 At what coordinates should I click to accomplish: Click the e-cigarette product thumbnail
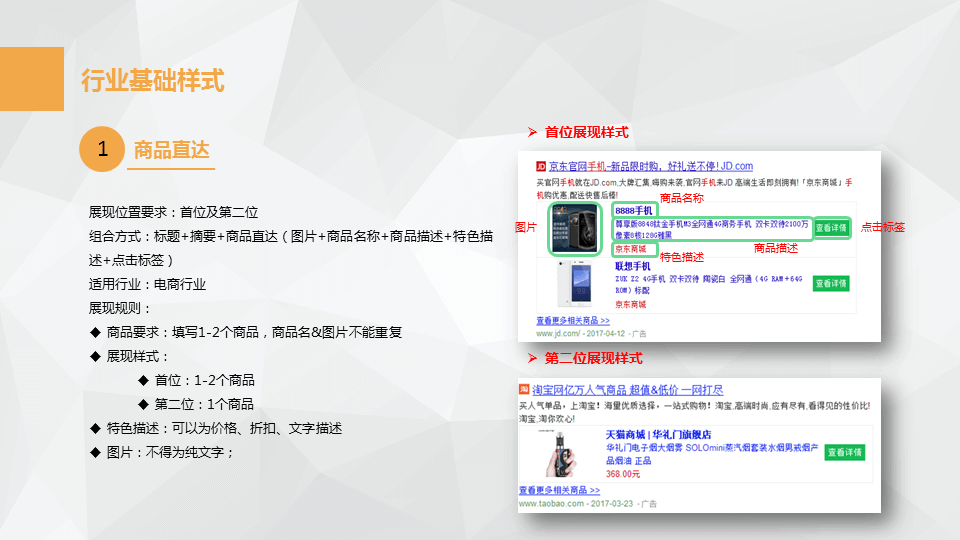click(x=559, y=454)
